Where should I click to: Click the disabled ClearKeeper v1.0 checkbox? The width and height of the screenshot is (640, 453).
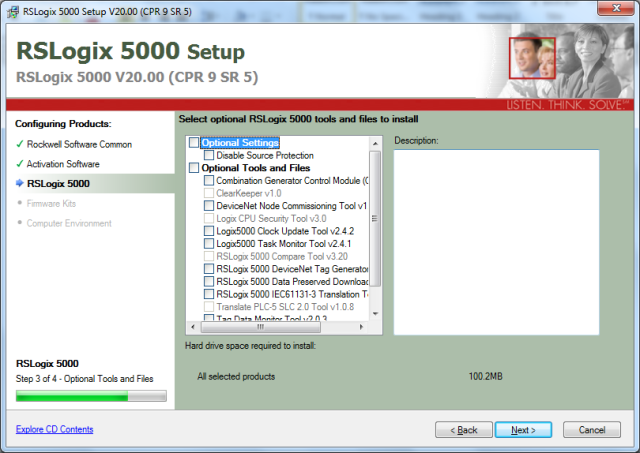click(x=209, y=193)
